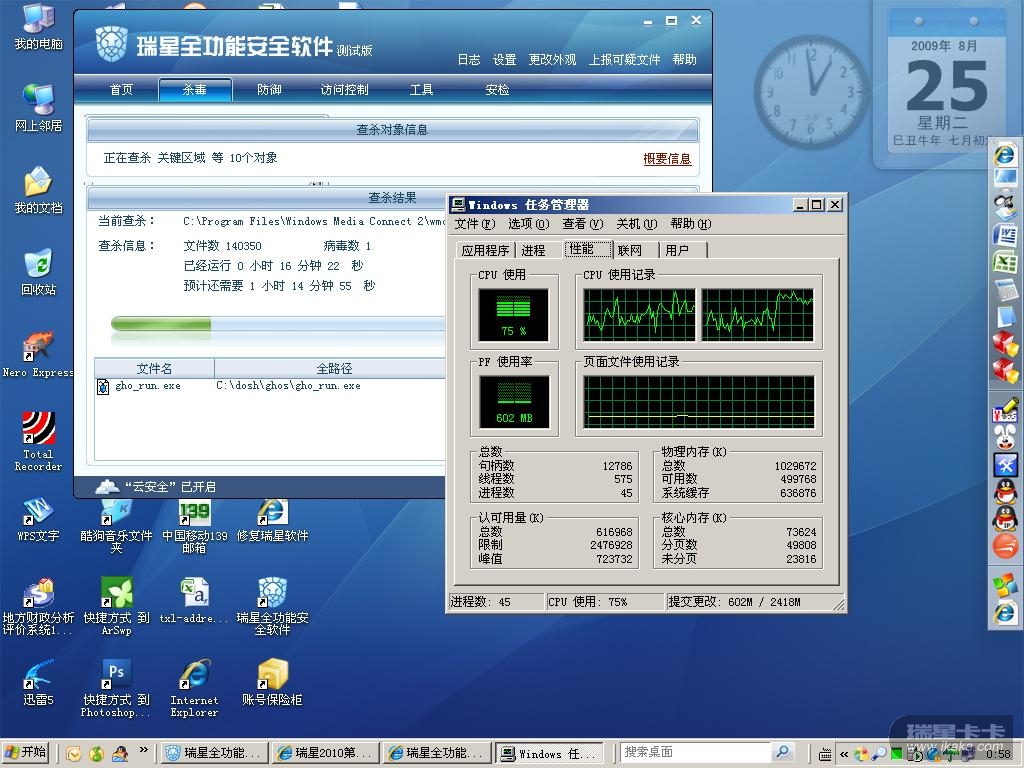Screen dimensions: 1024x768
Task: Expand the quick launch overflow chevron
Action: 143,750
